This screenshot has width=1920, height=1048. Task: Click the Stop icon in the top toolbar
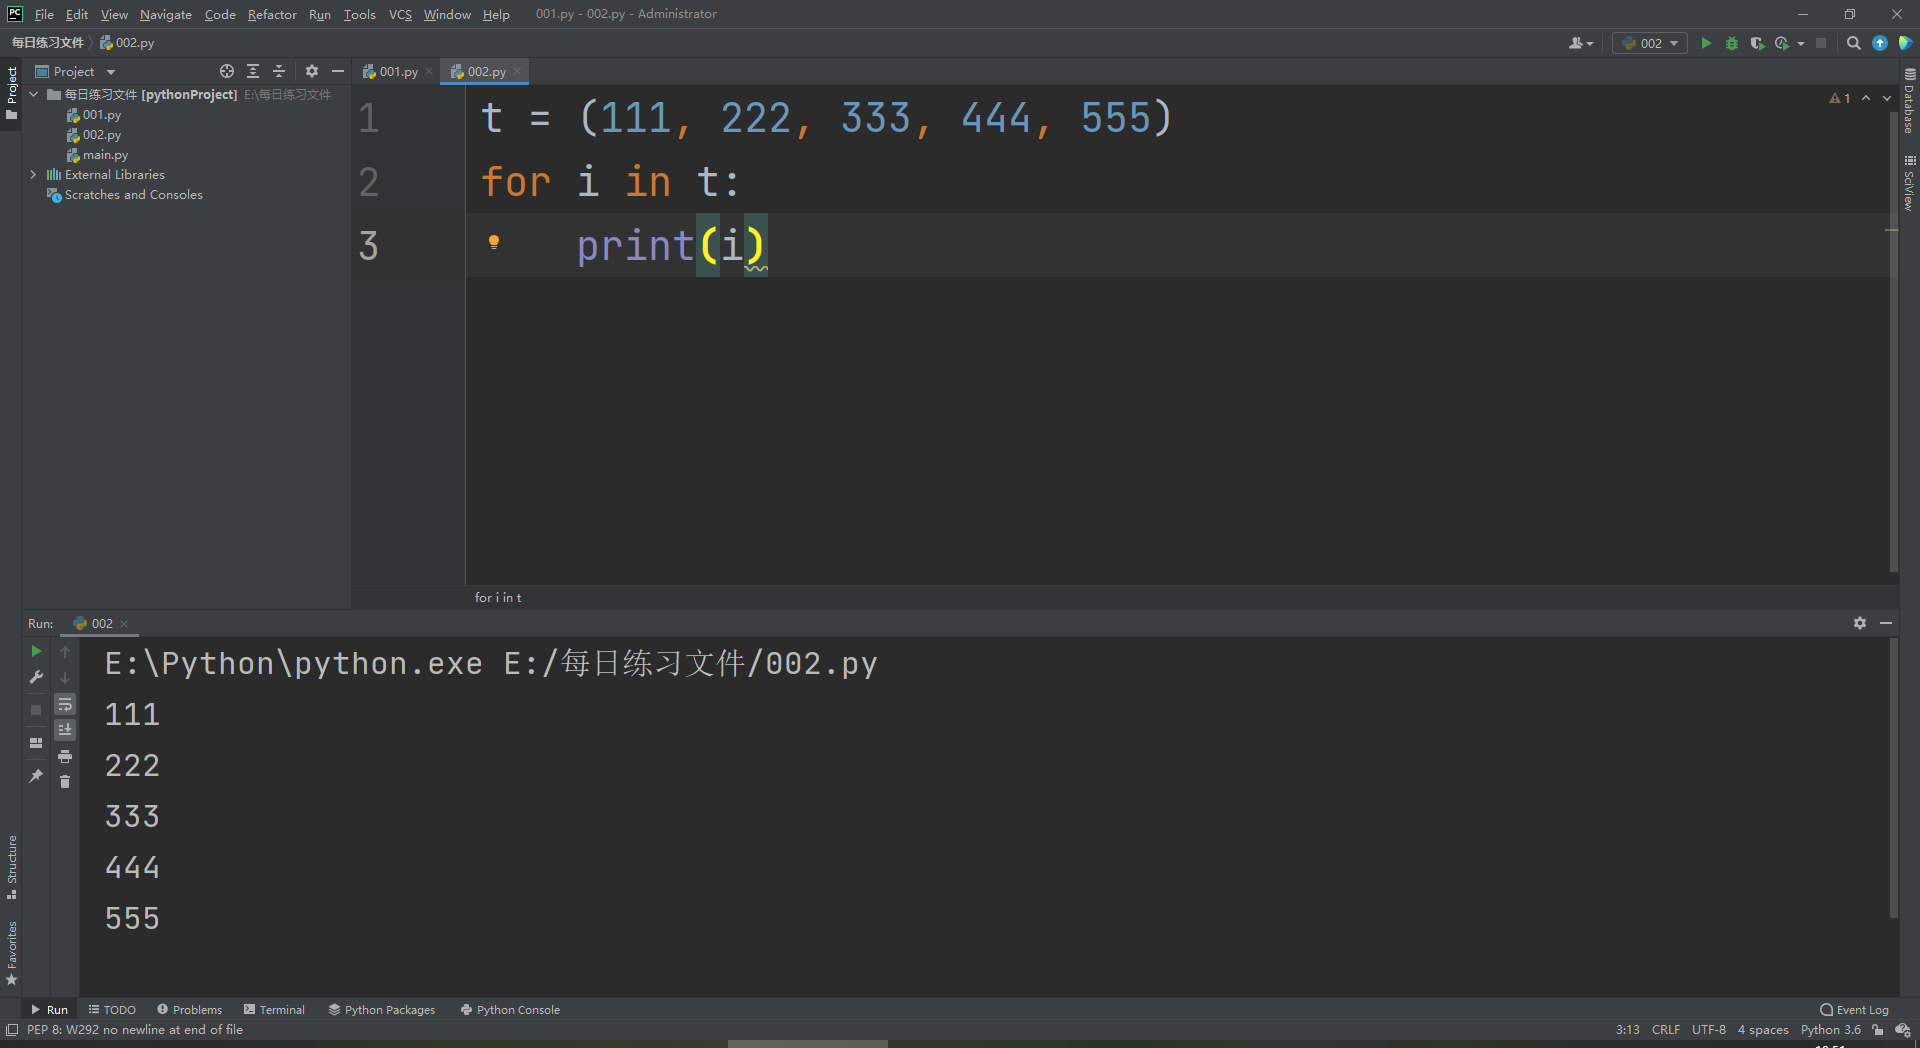coord(1821,43)
